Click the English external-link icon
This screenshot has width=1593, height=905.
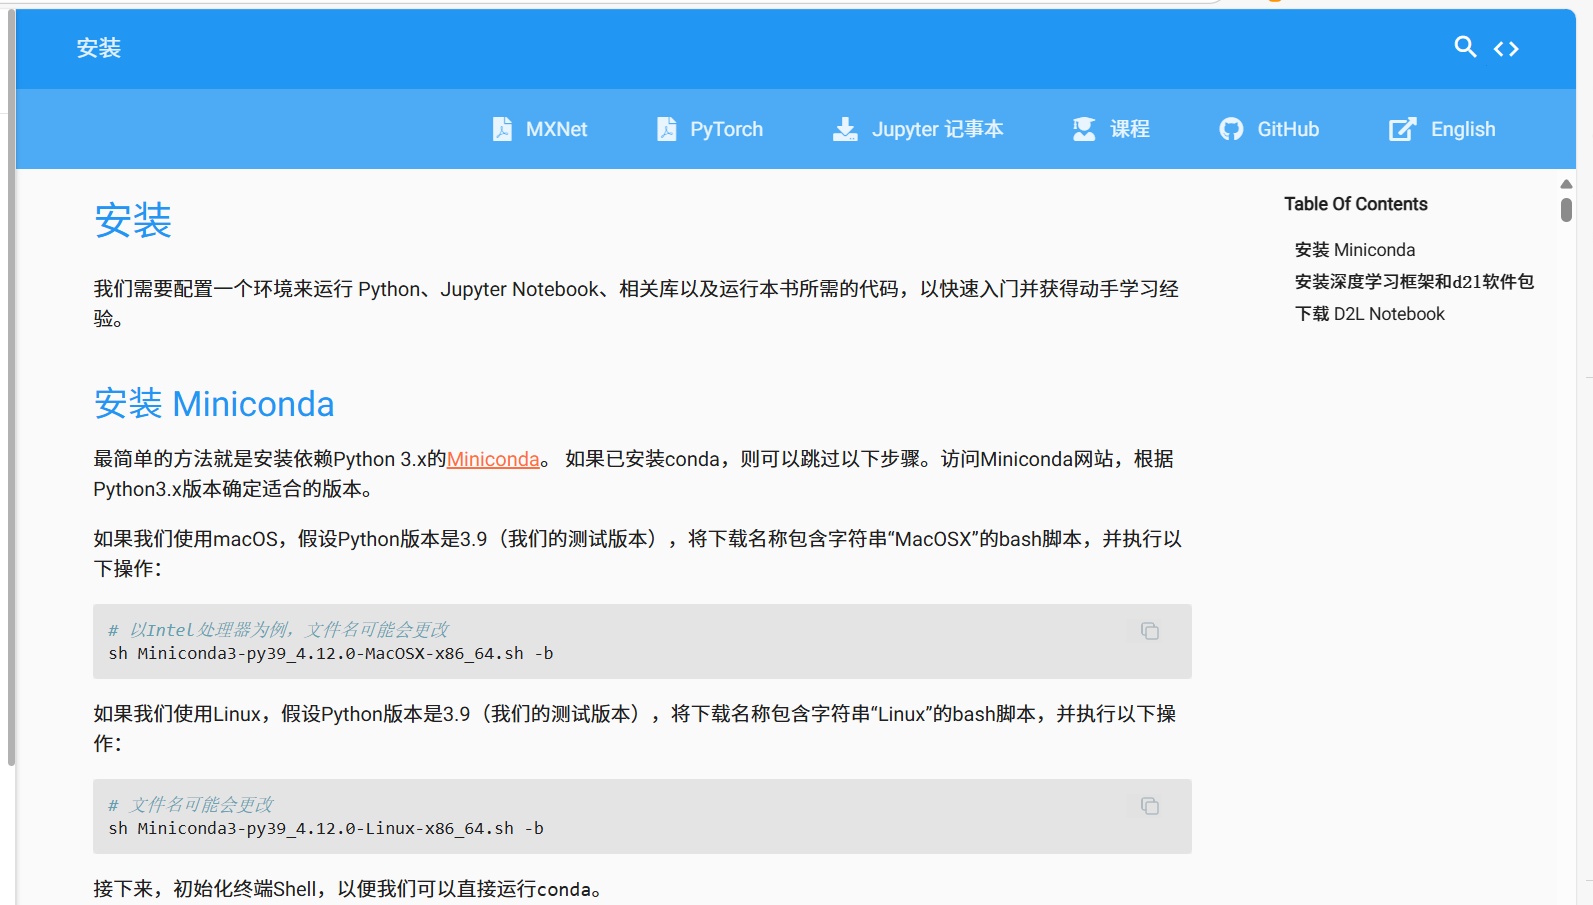1403,129
